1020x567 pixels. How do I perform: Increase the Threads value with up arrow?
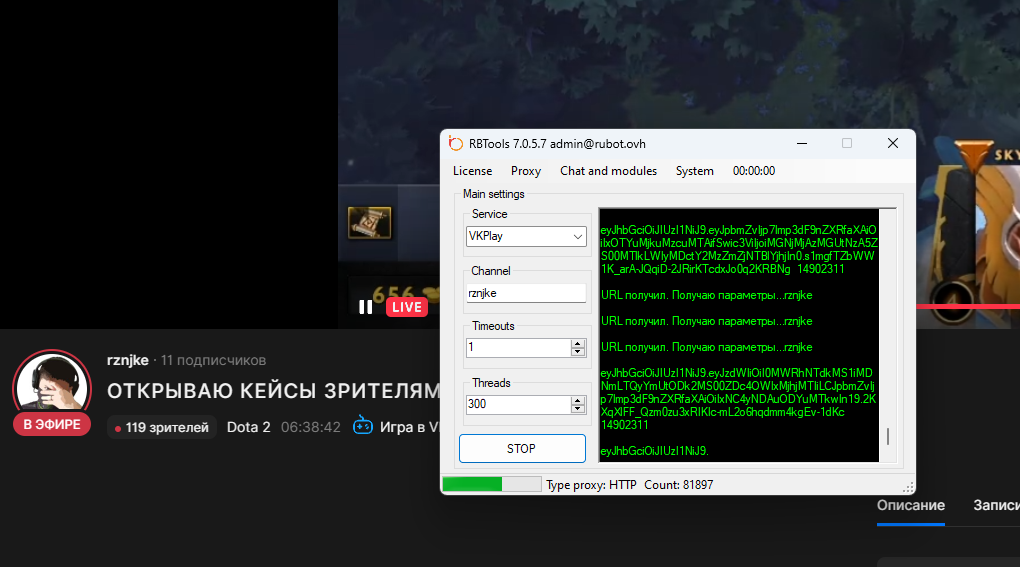(x=578, y=400)
